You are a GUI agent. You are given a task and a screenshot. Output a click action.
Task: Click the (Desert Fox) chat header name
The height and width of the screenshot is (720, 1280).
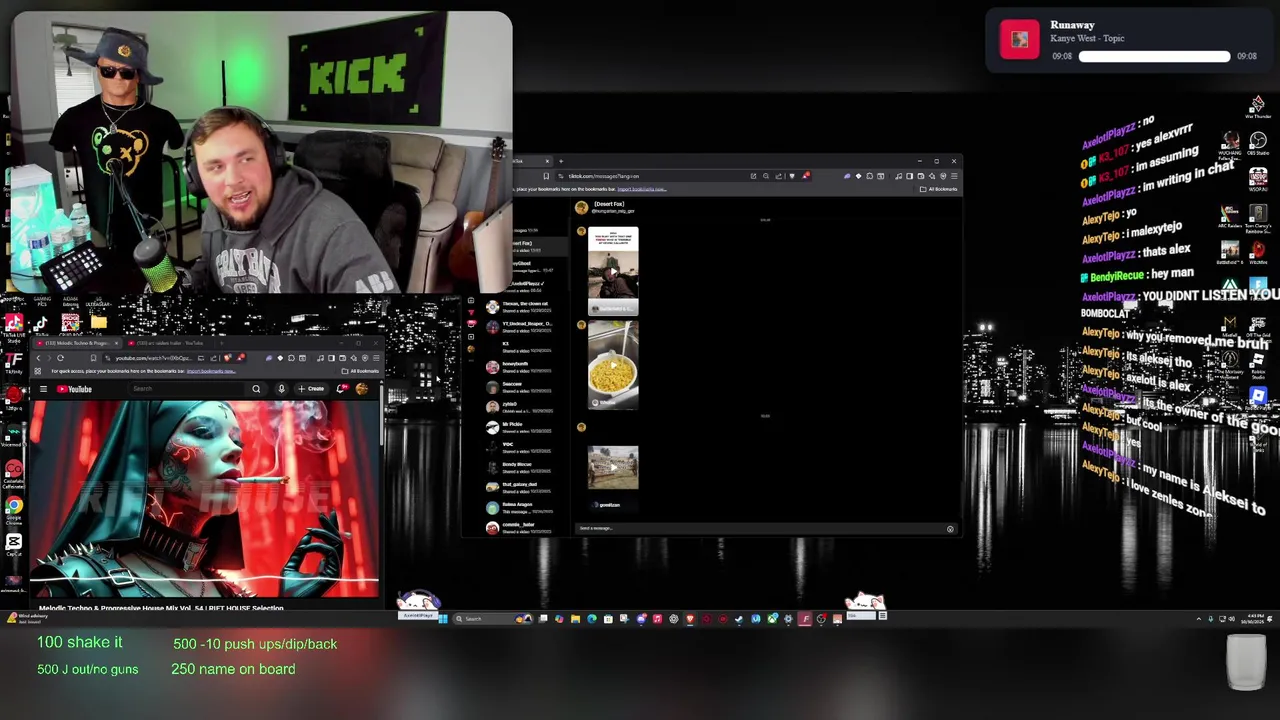(609, 204)
